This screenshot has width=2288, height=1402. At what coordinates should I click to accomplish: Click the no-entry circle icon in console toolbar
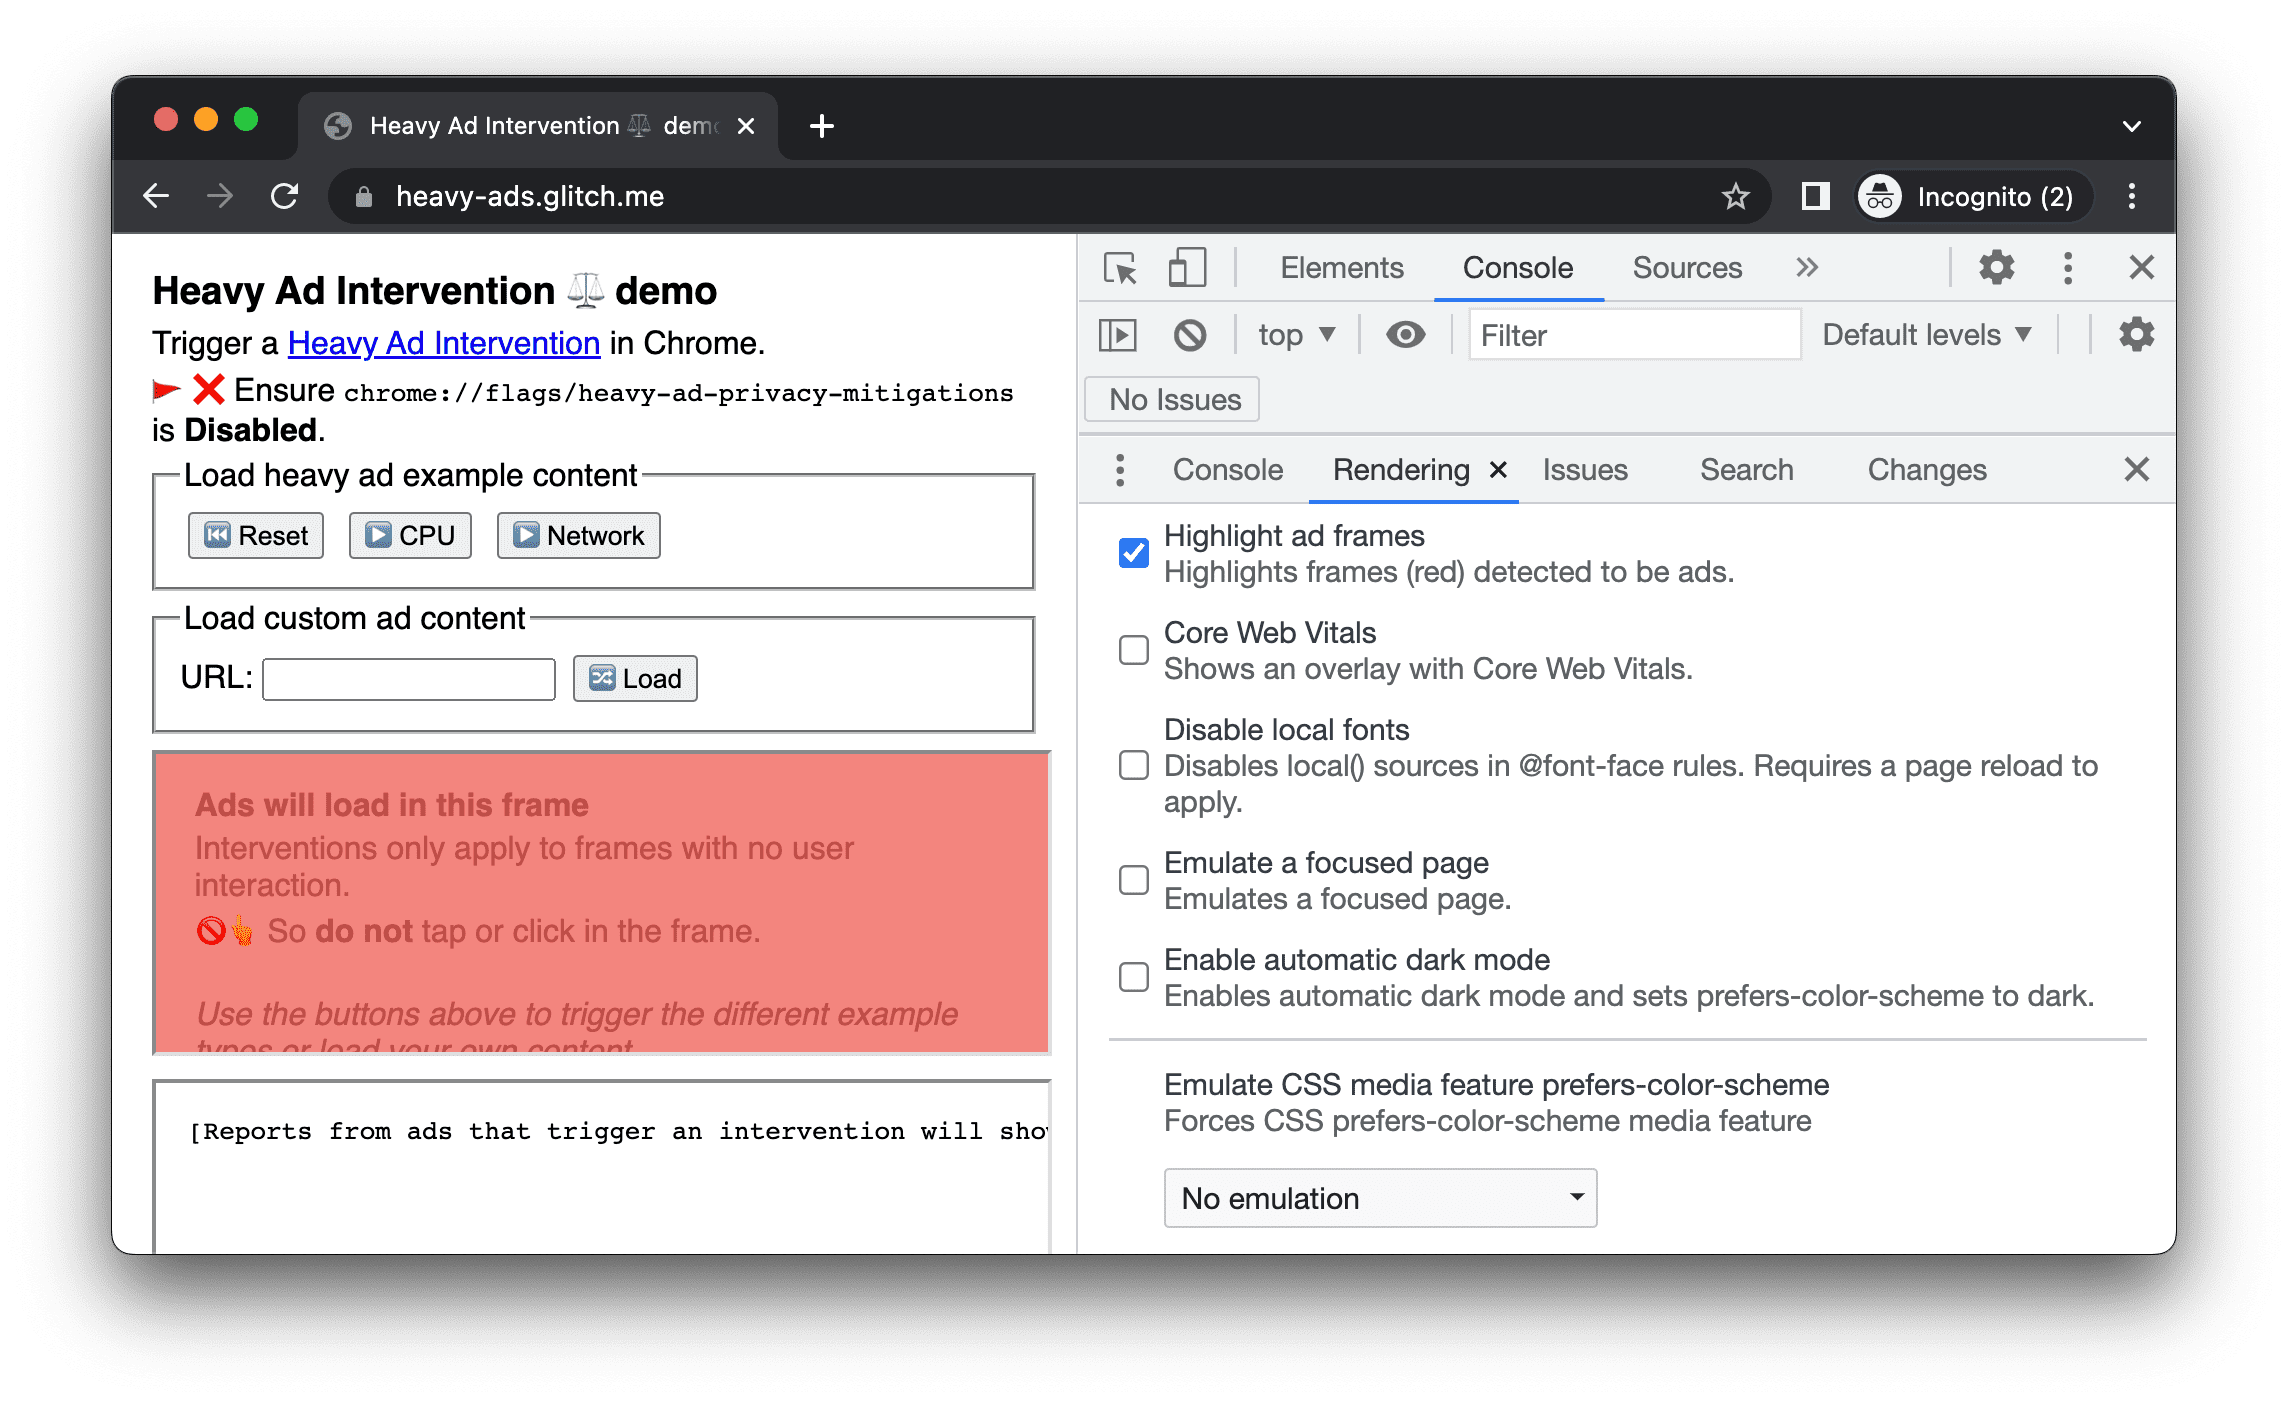click(1190, 335)
